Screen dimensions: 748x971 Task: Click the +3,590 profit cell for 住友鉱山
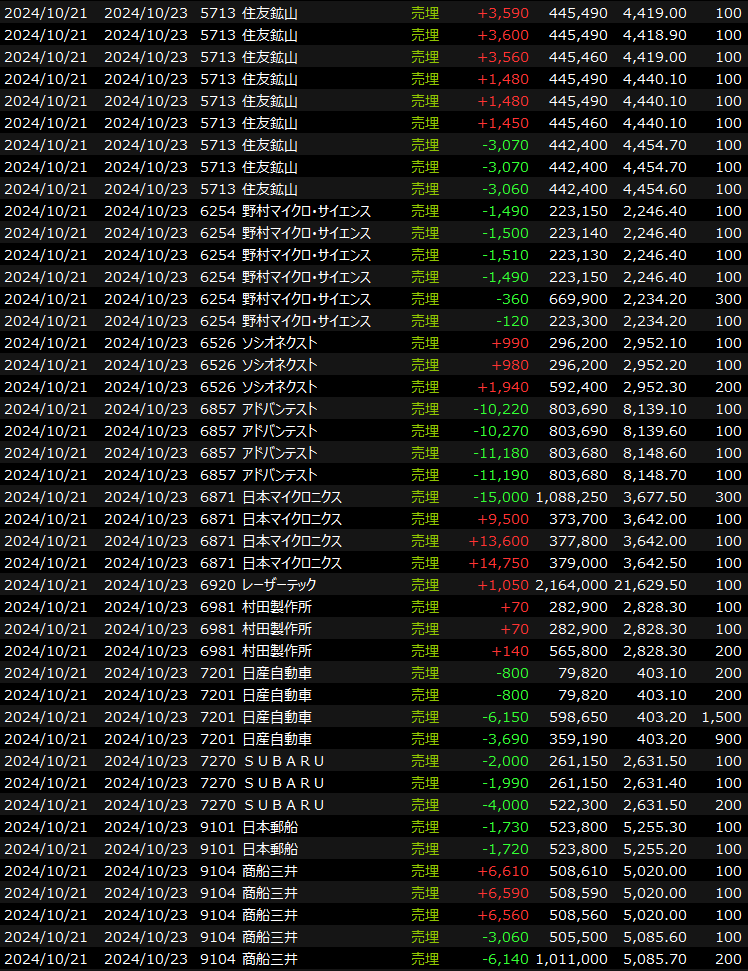point(503,13)
